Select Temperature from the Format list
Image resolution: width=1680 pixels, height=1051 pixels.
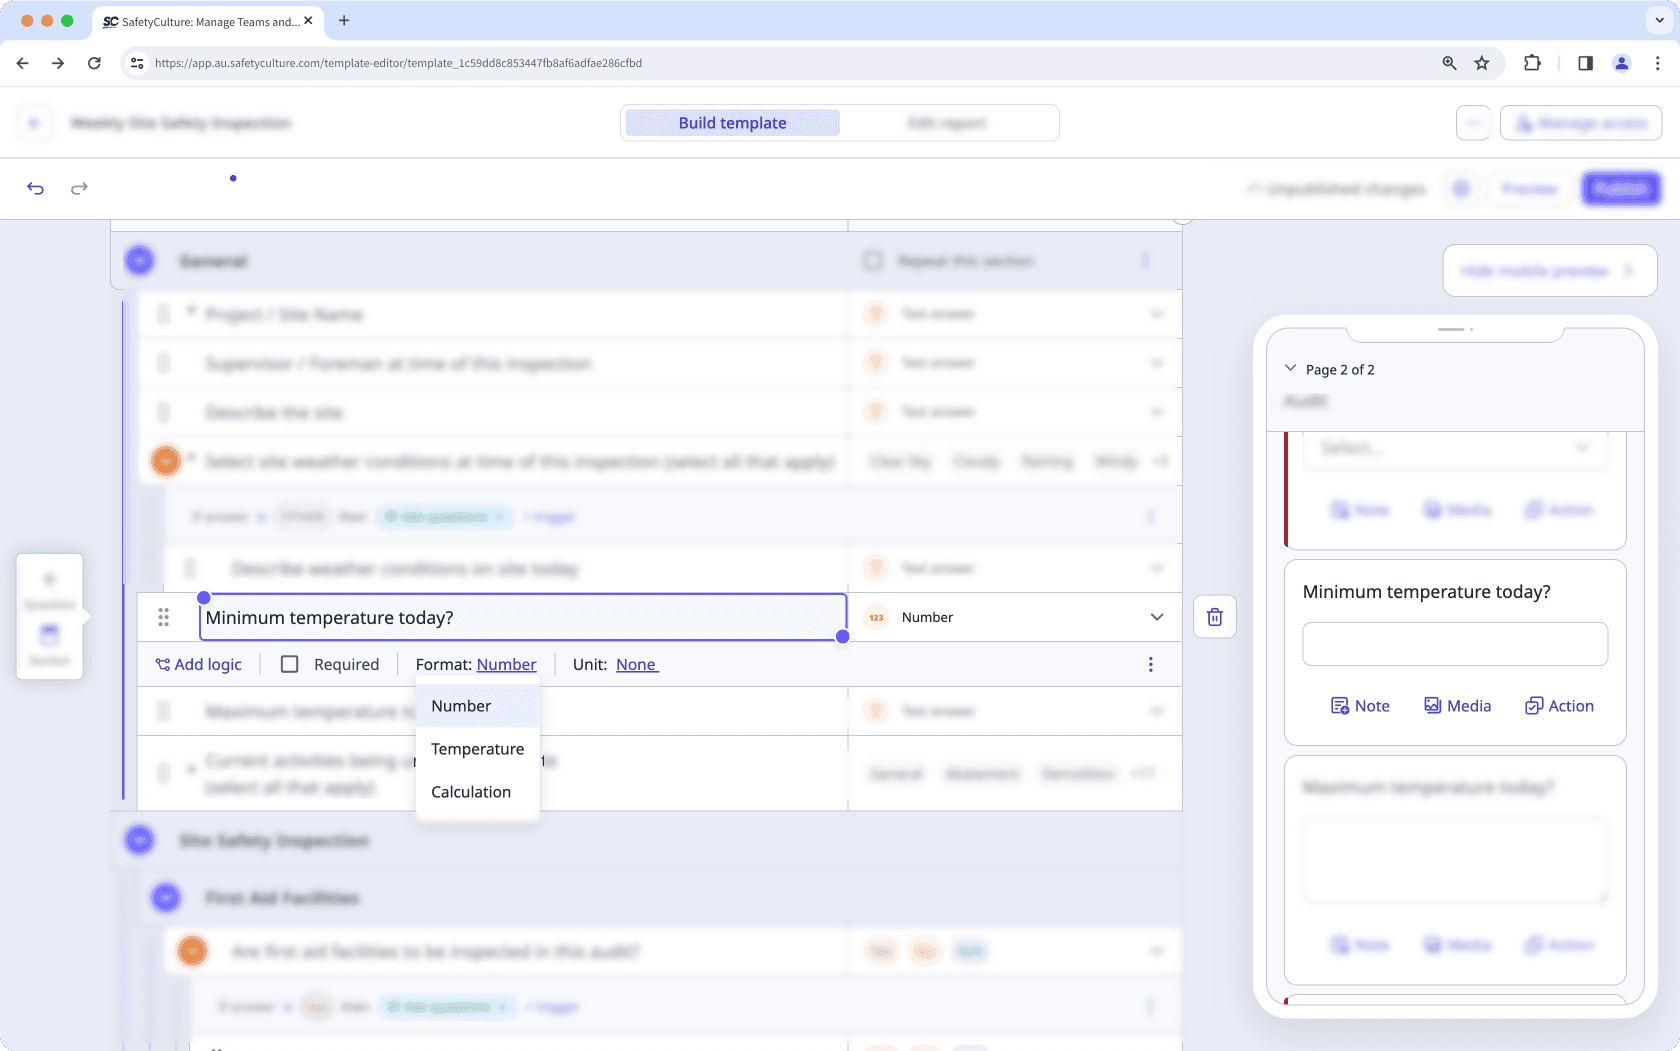477,748
